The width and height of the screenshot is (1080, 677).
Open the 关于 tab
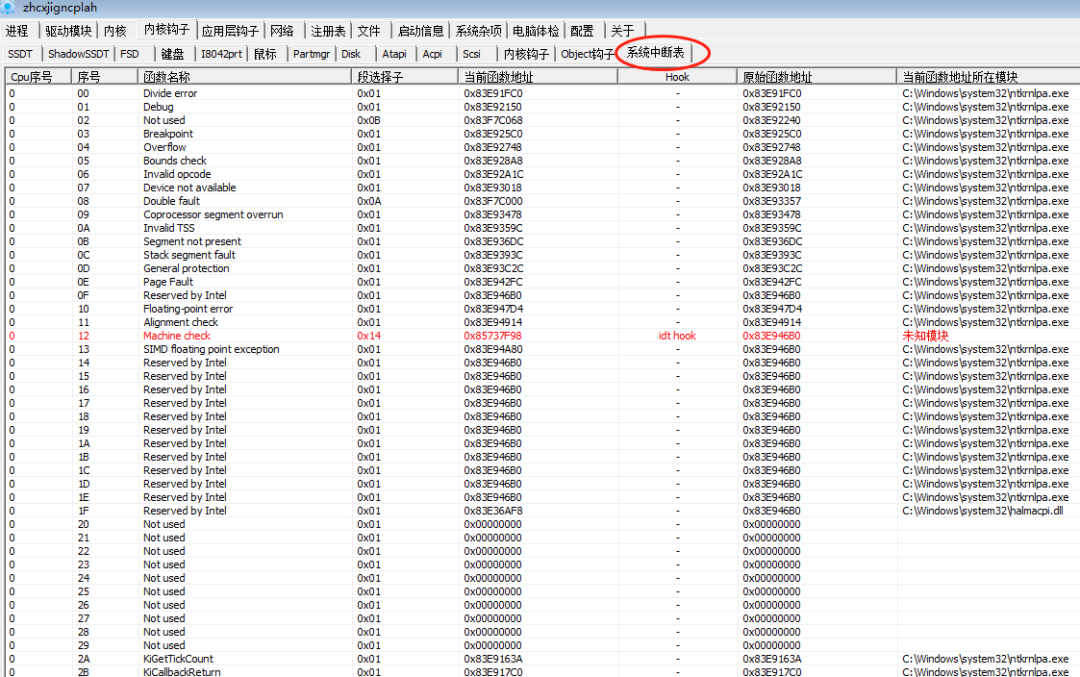click(622, 31)
